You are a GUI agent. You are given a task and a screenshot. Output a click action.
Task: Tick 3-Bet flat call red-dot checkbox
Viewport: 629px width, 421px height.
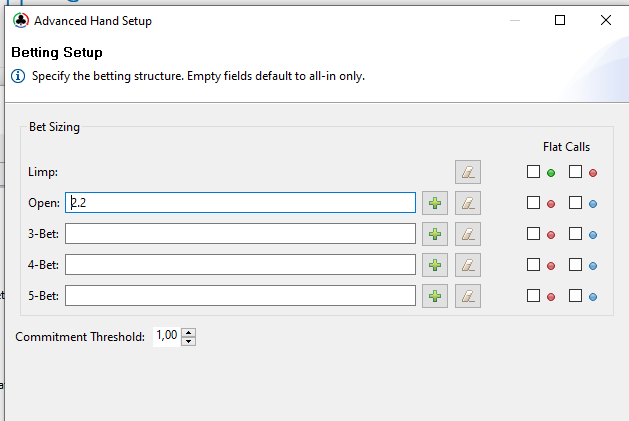point(533,234)
